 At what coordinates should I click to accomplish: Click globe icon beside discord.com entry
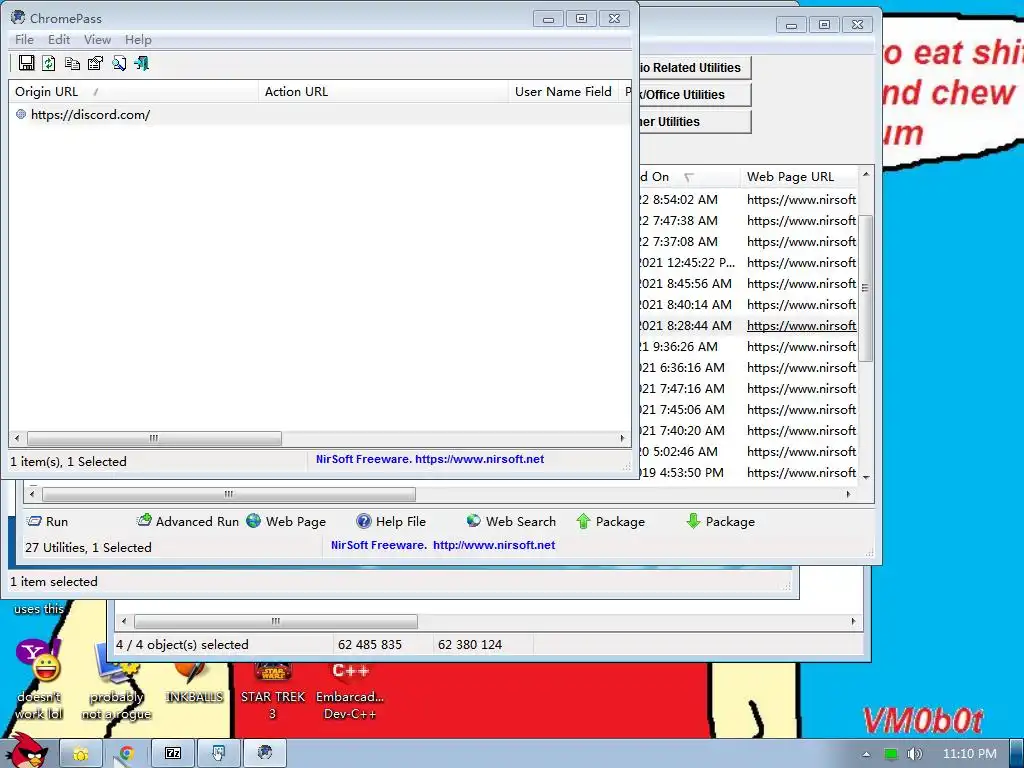click(x=21, y=114)
